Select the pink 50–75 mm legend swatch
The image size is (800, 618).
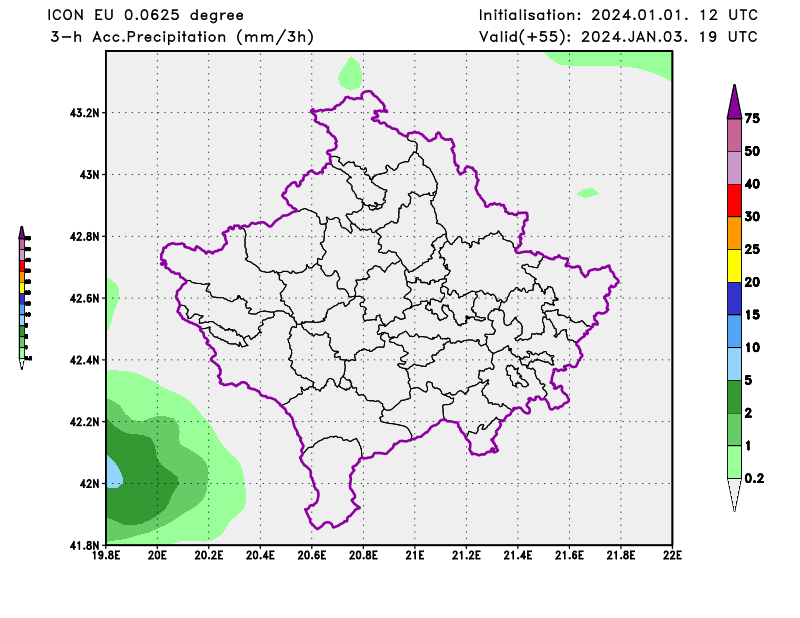(734, 135)
